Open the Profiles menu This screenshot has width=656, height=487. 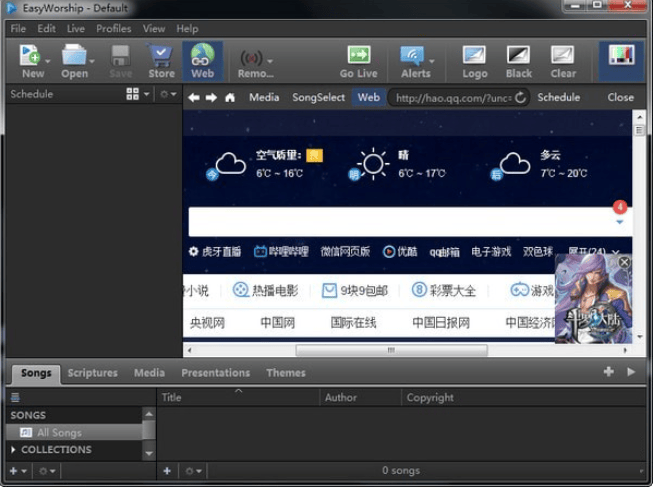tap(113, 29)
